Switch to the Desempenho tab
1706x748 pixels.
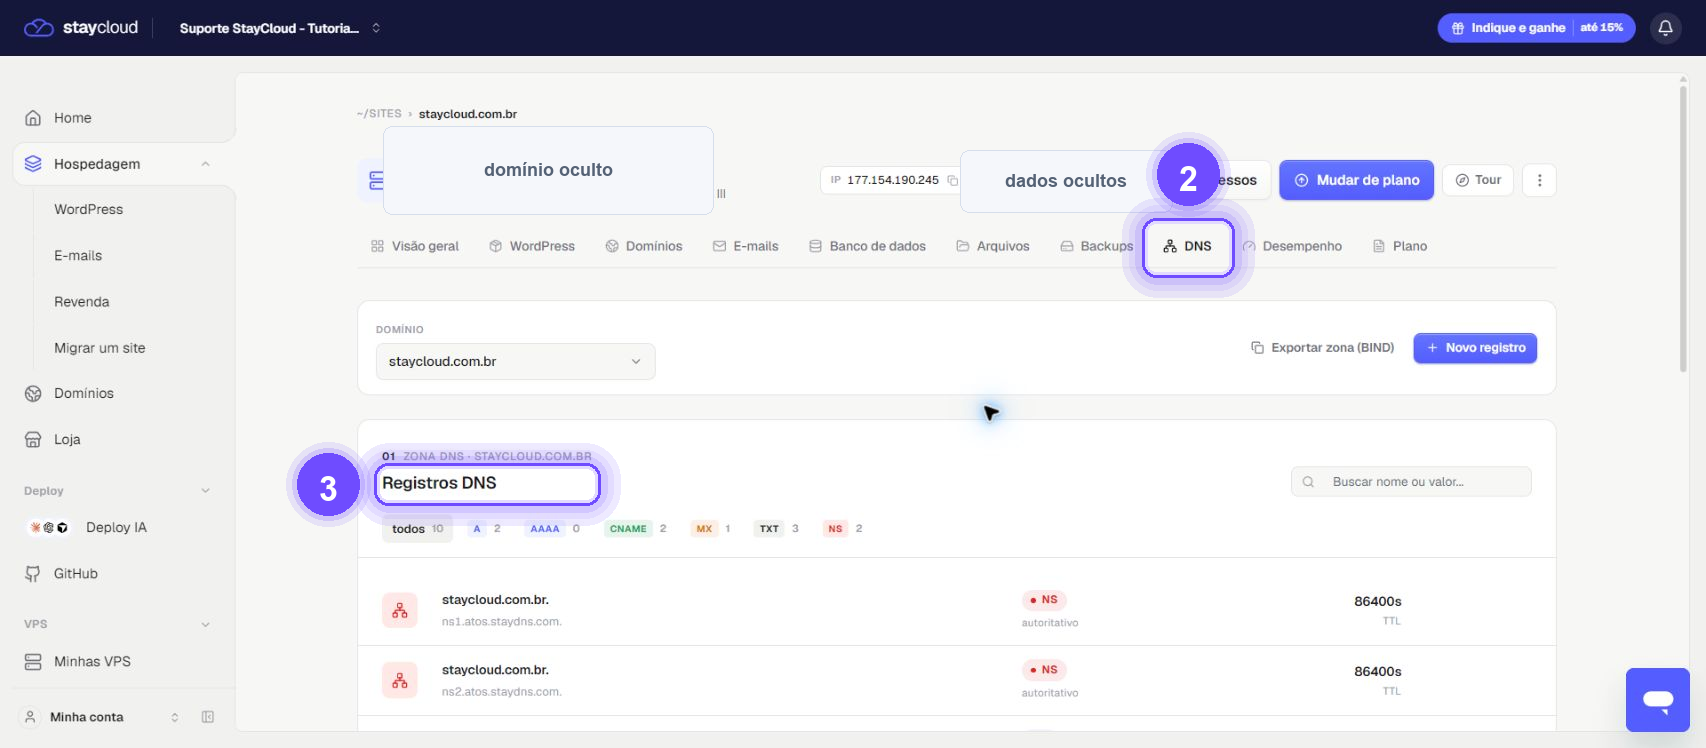click(x=1292, y=246)
